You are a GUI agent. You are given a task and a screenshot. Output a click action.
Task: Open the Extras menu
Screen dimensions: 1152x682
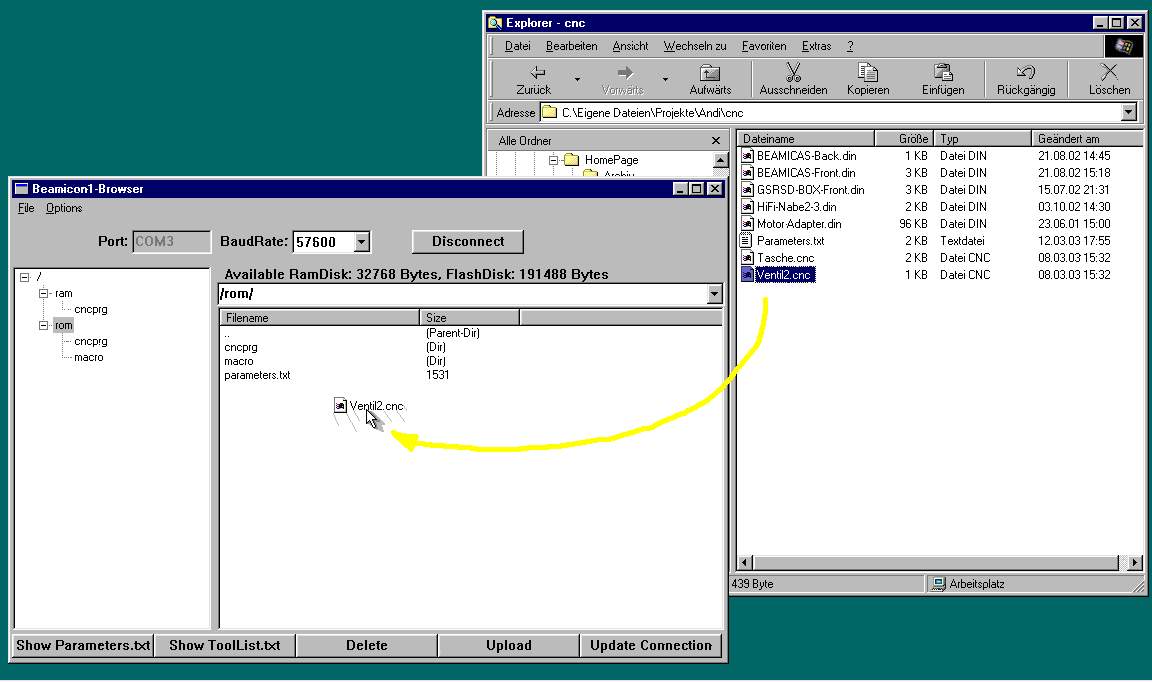[816, 46]
